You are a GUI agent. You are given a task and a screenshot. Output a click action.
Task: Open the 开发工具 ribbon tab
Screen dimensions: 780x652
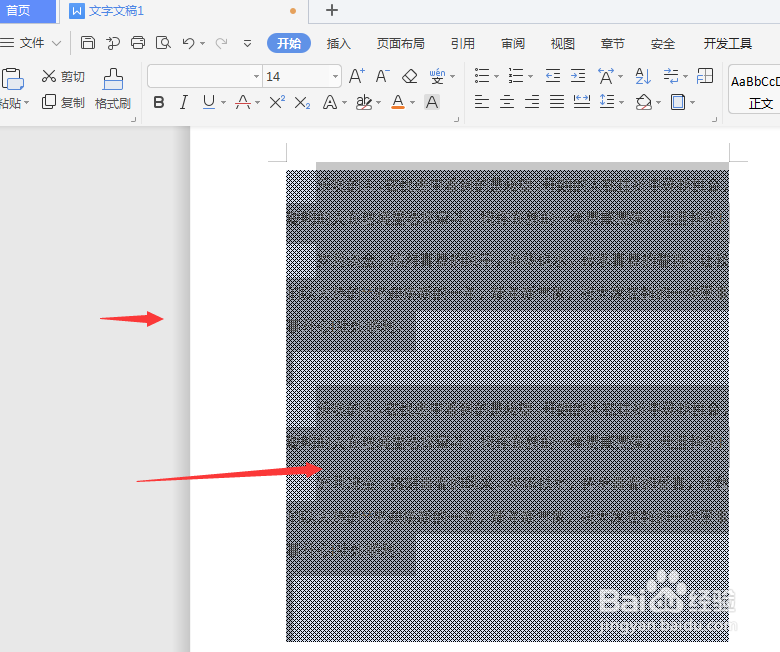(727, 43)
